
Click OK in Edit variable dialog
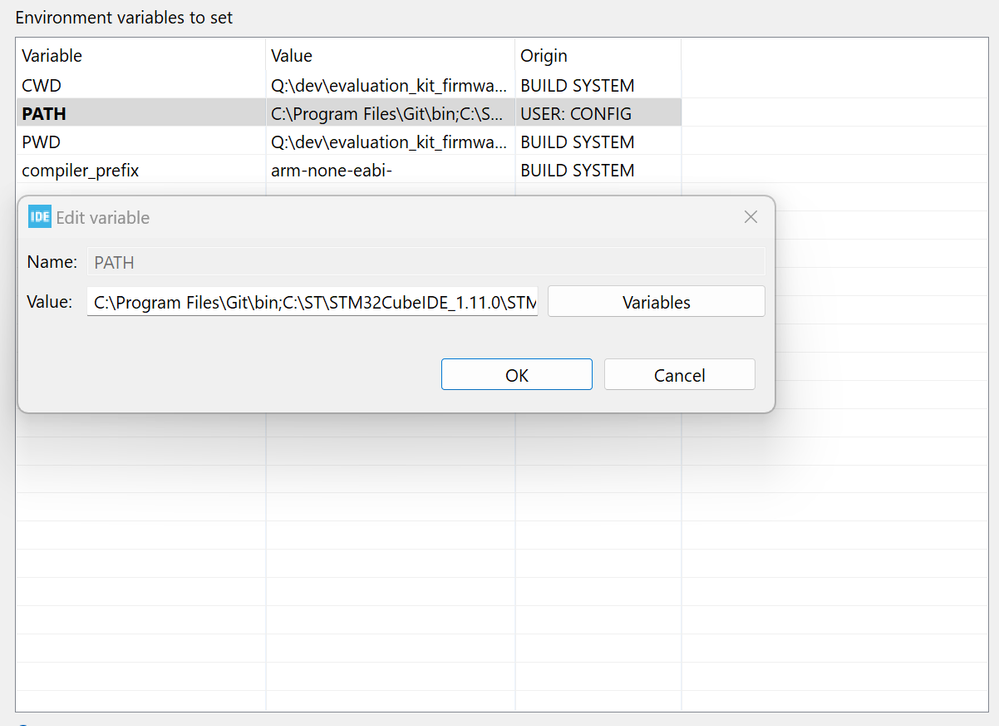517,374
